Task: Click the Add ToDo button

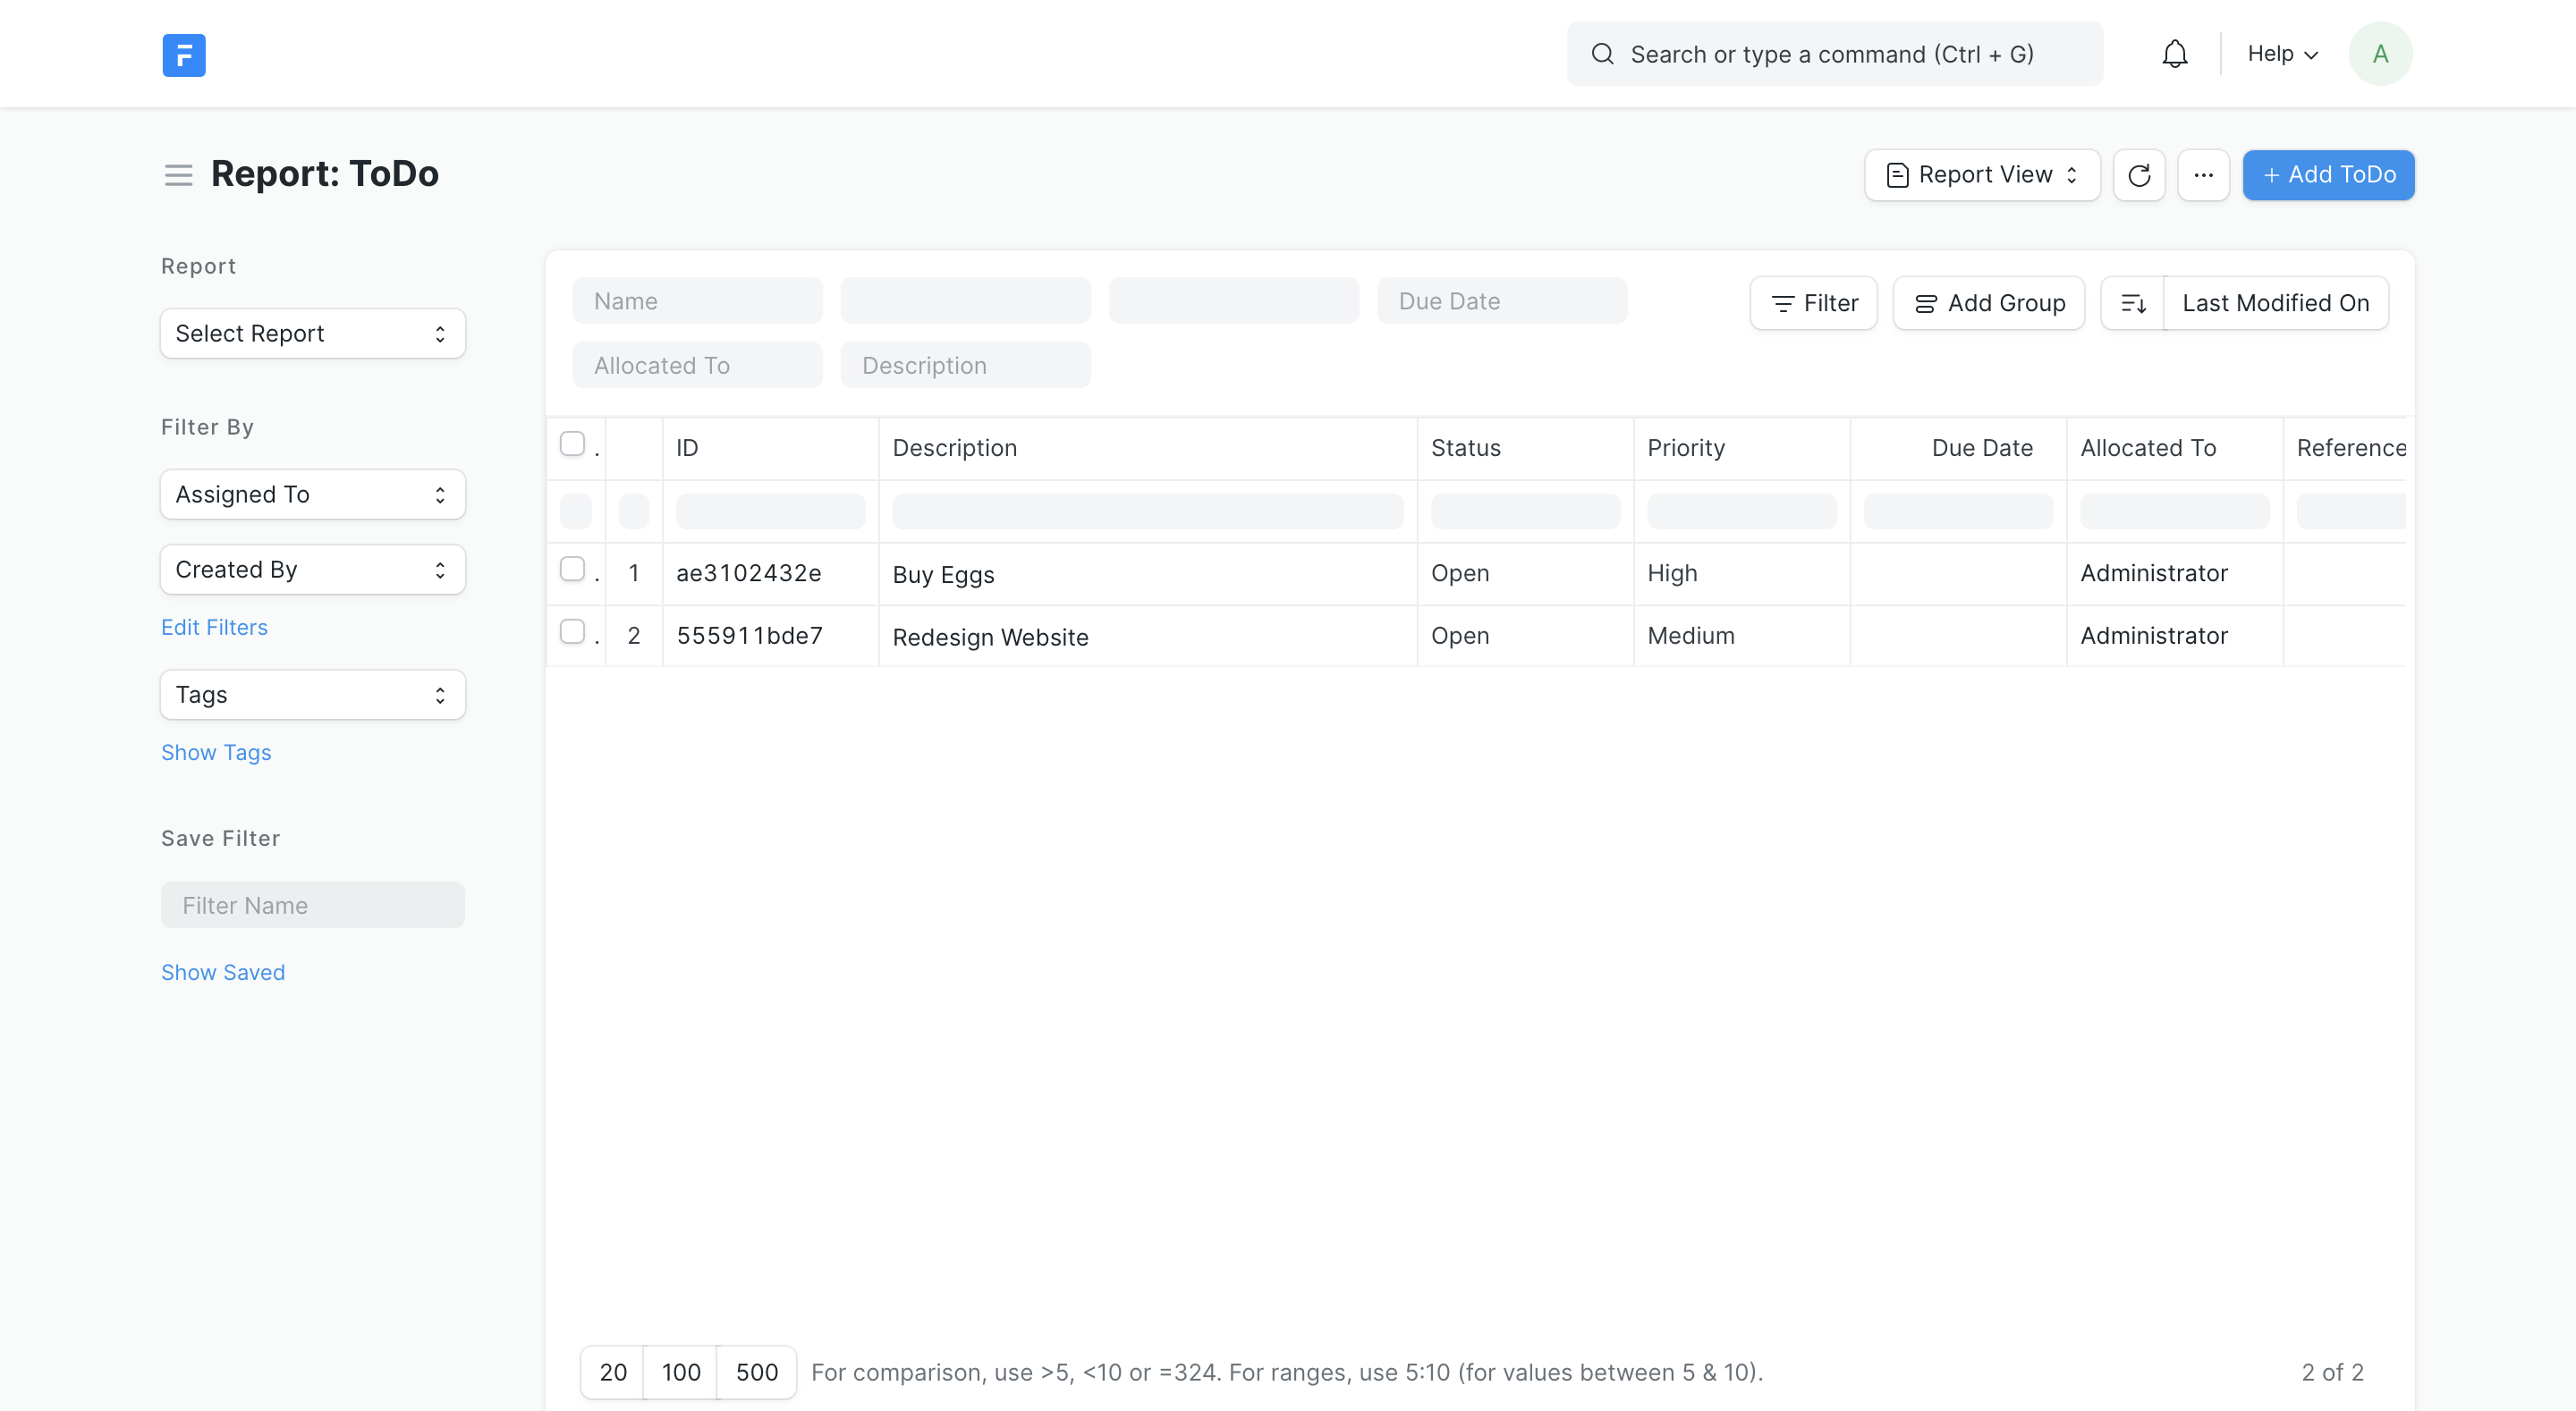Action: [x=2328, y=175]
